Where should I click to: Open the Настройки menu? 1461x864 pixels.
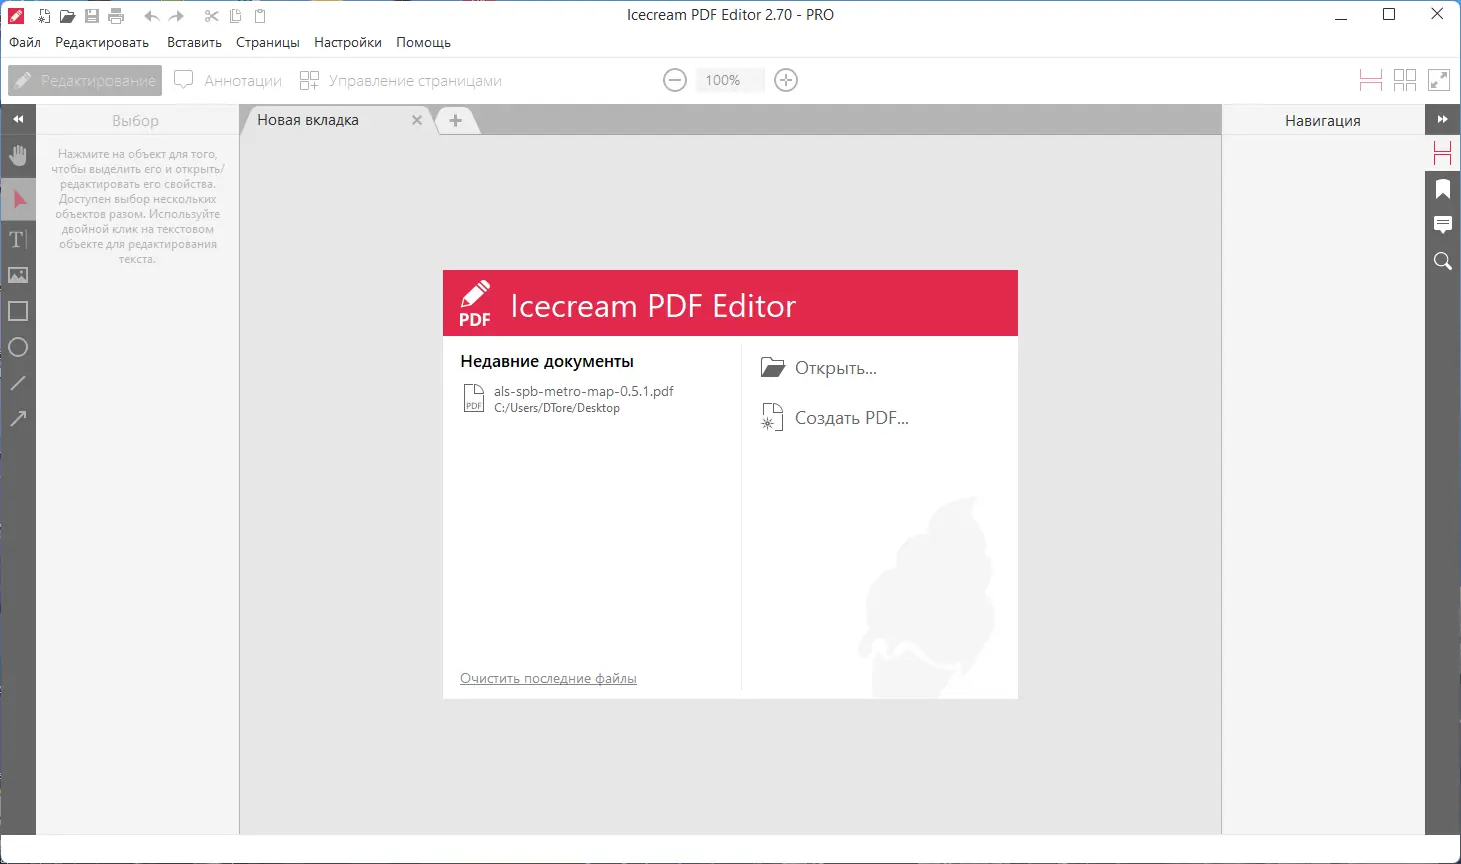tap(347, 42)
